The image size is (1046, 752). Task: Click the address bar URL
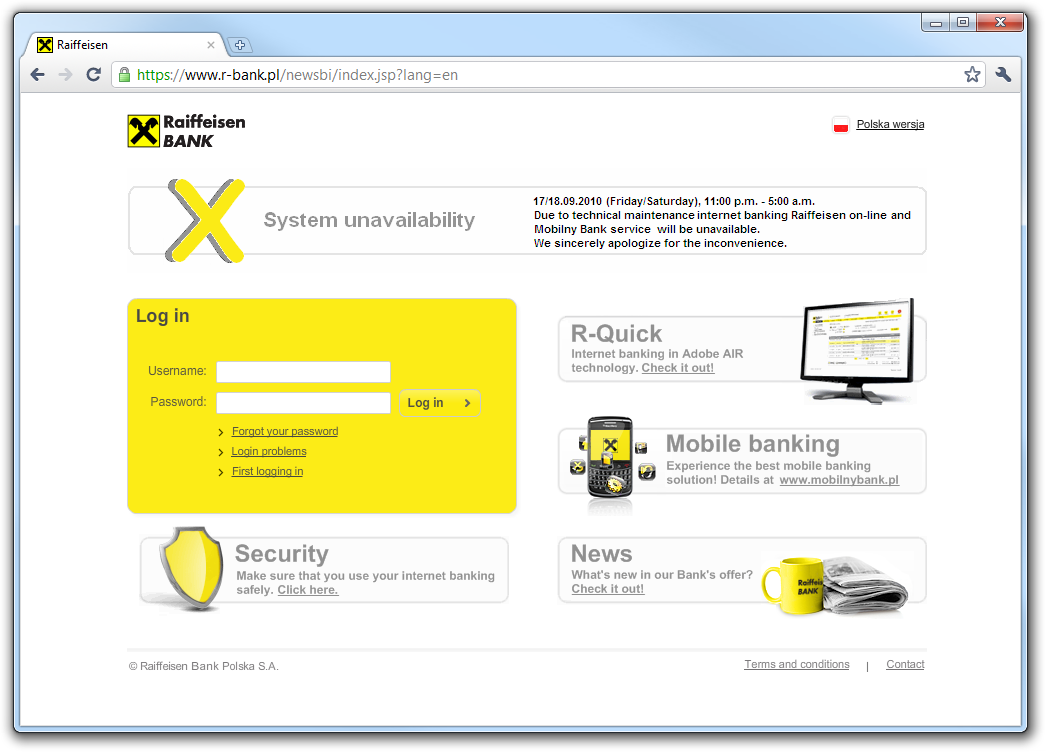(298, 75)
